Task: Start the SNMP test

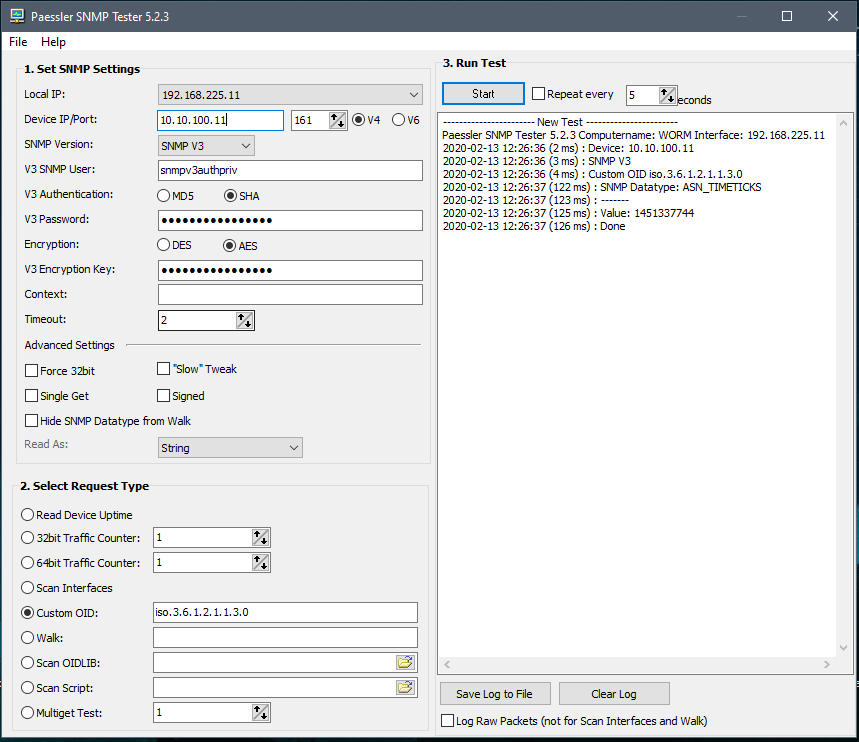Action: [483, 94]
